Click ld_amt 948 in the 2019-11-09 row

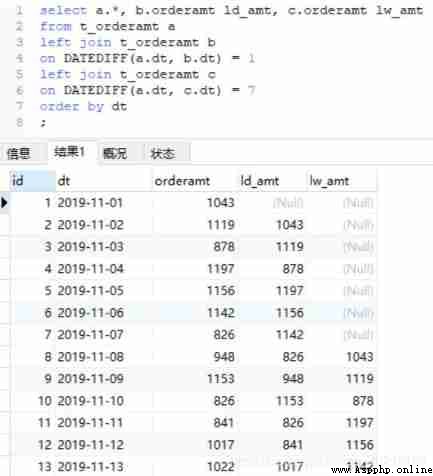(293, 379)
